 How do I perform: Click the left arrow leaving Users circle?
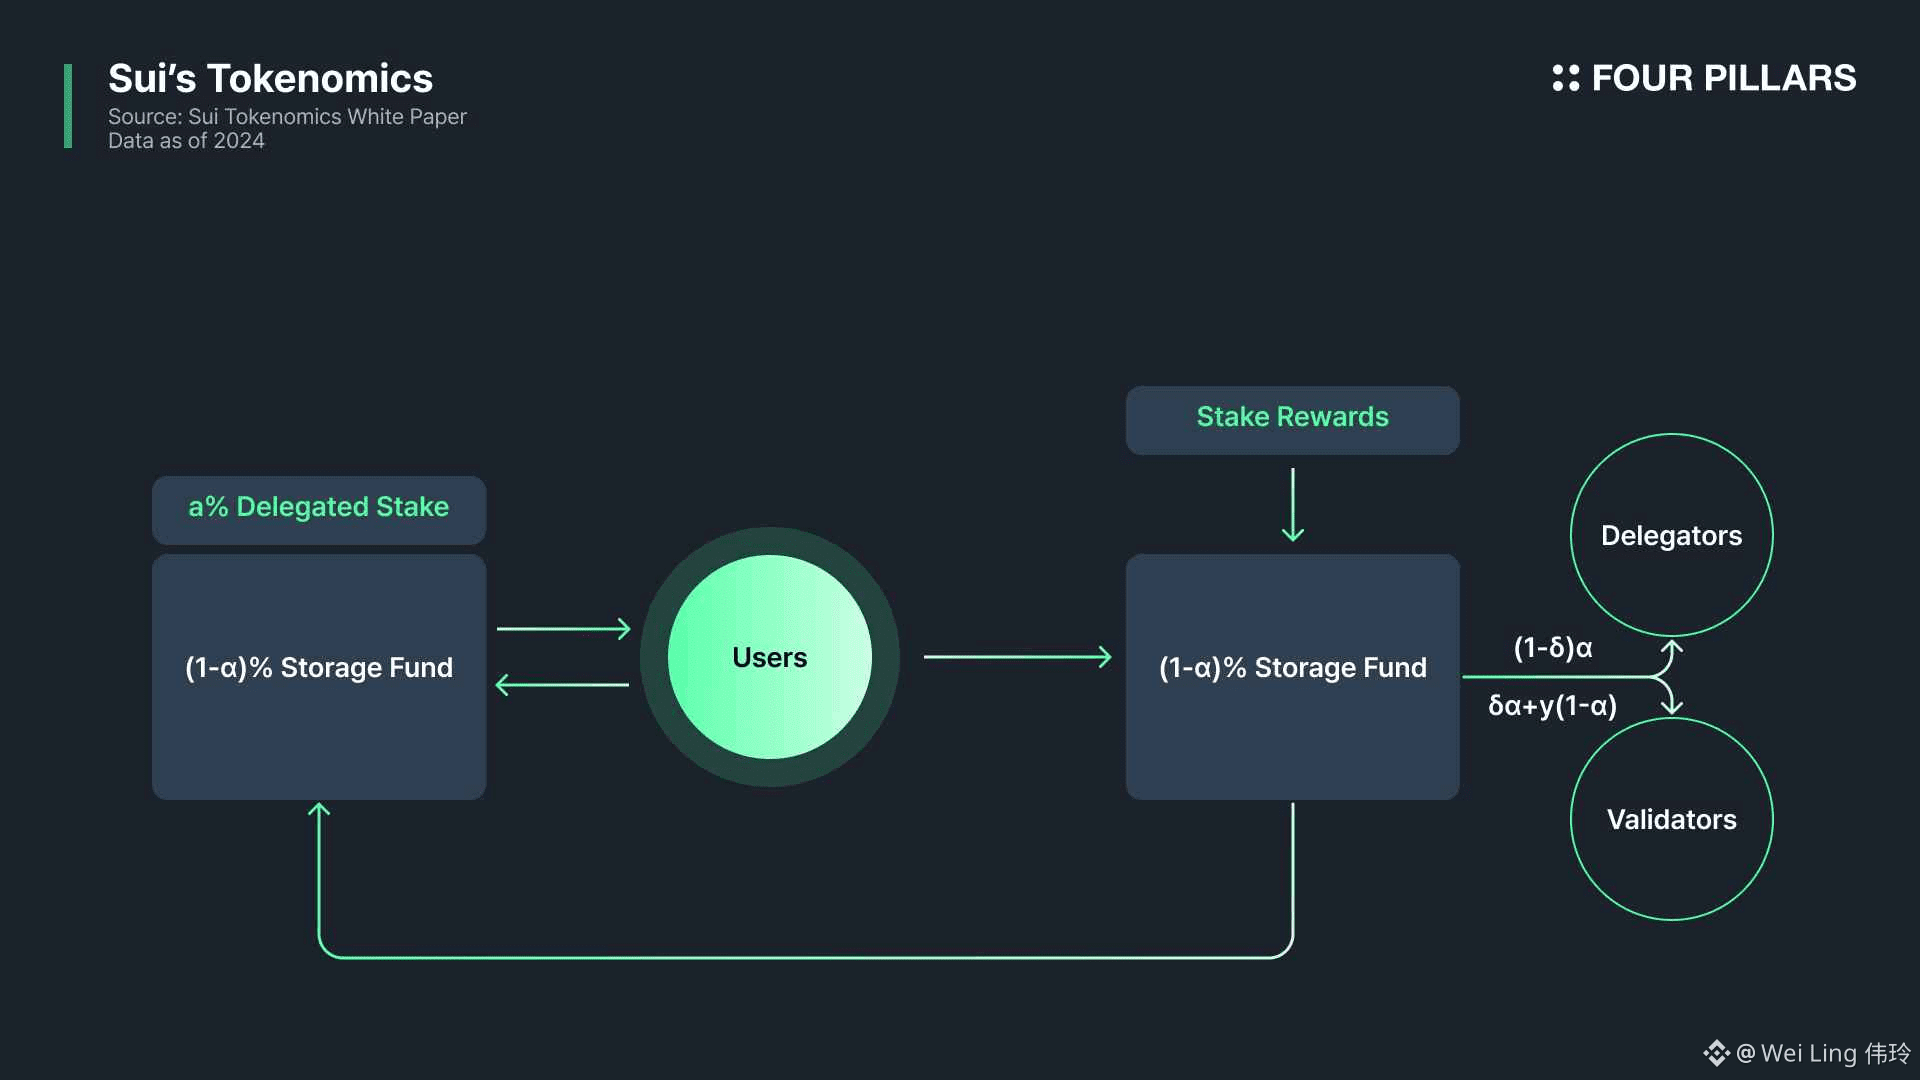pos(563,685)
